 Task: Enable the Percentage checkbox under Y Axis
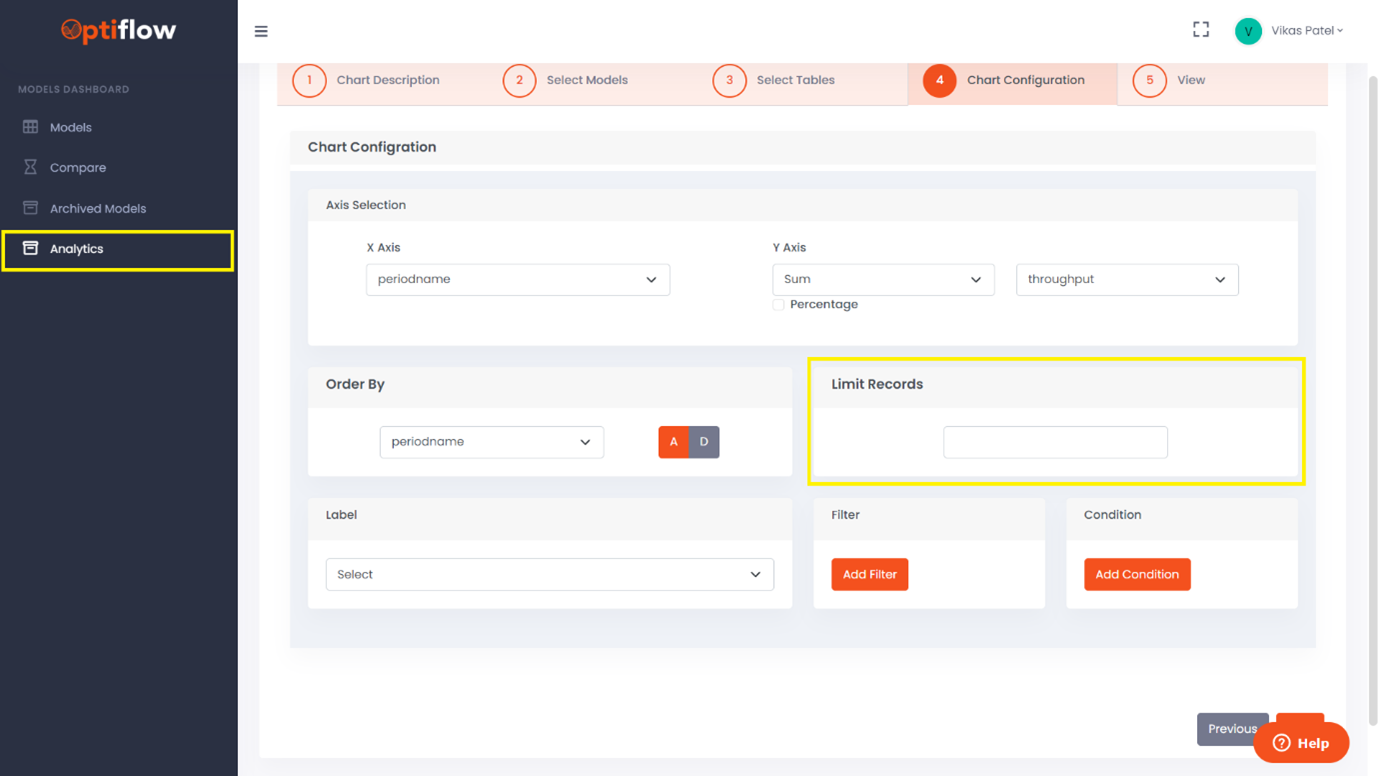[x=778, y=304]
